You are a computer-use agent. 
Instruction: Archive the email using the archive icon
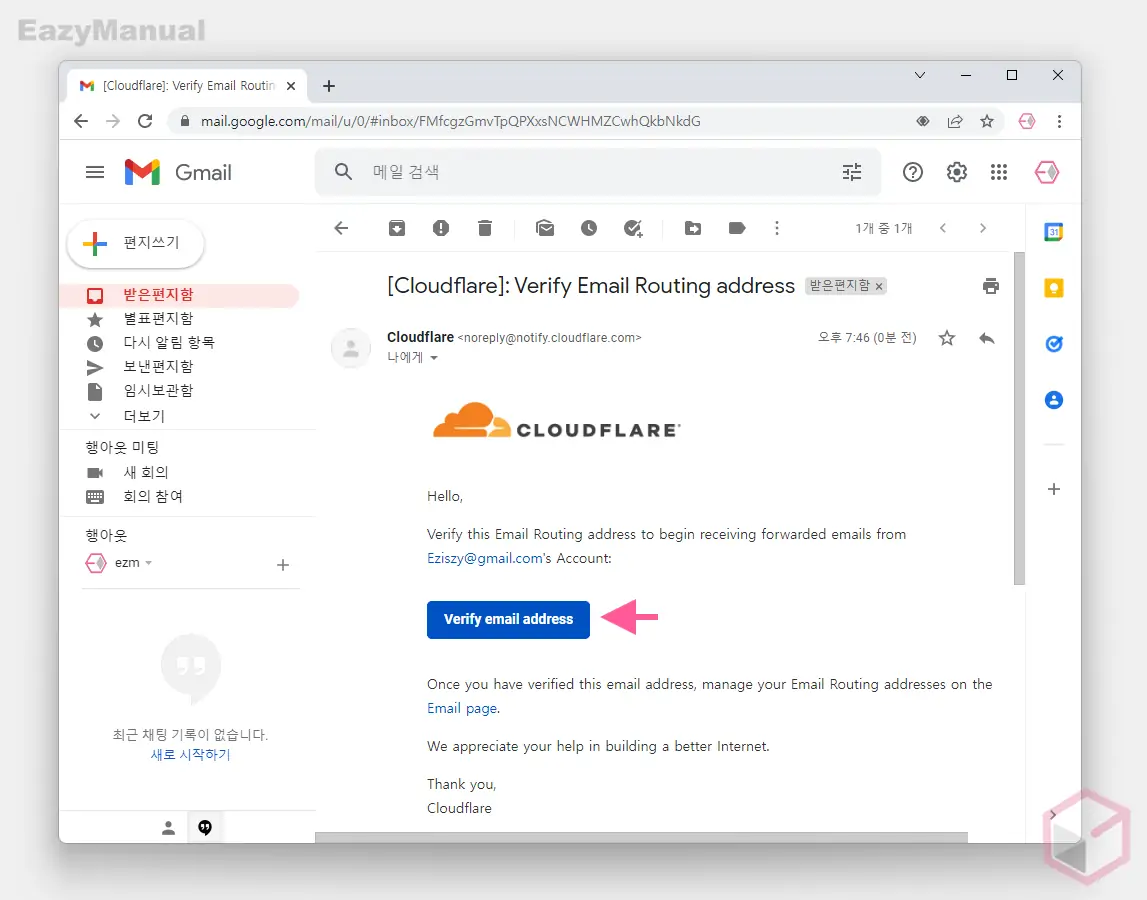(x=397, y=228)
